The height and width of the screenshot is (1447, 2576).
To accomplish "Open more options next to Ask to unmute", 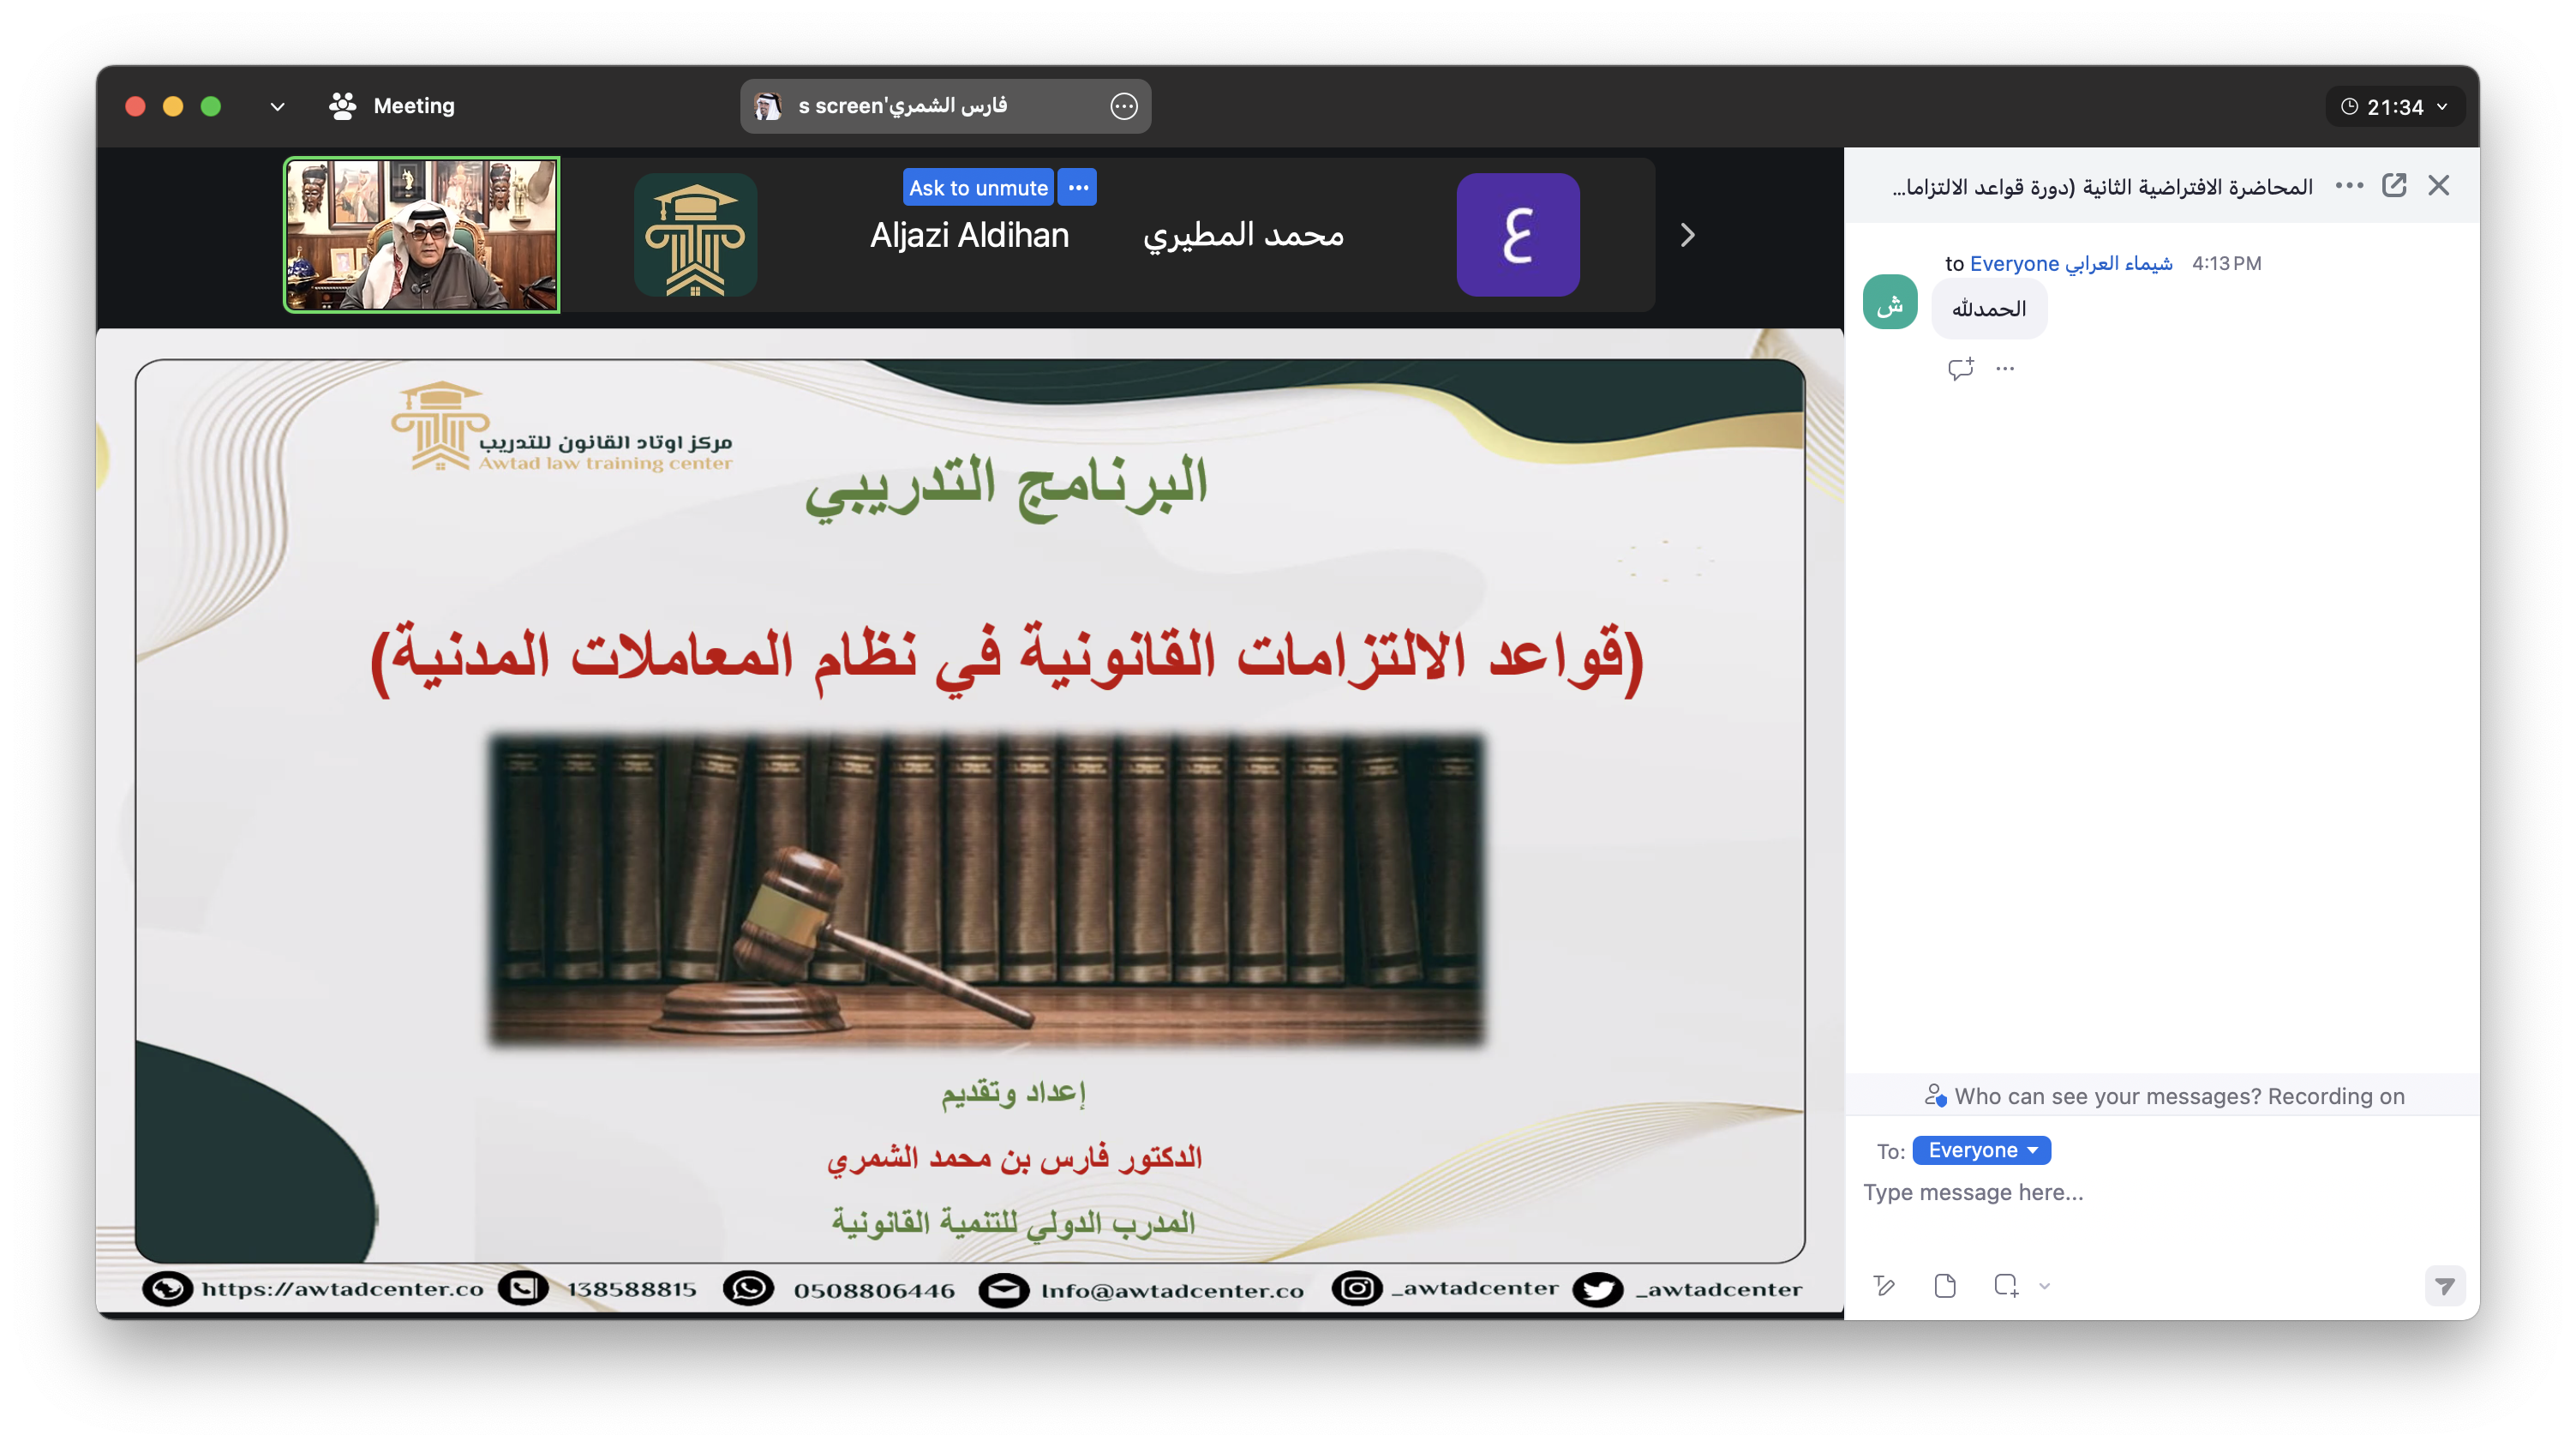I will pos(1078,188).
